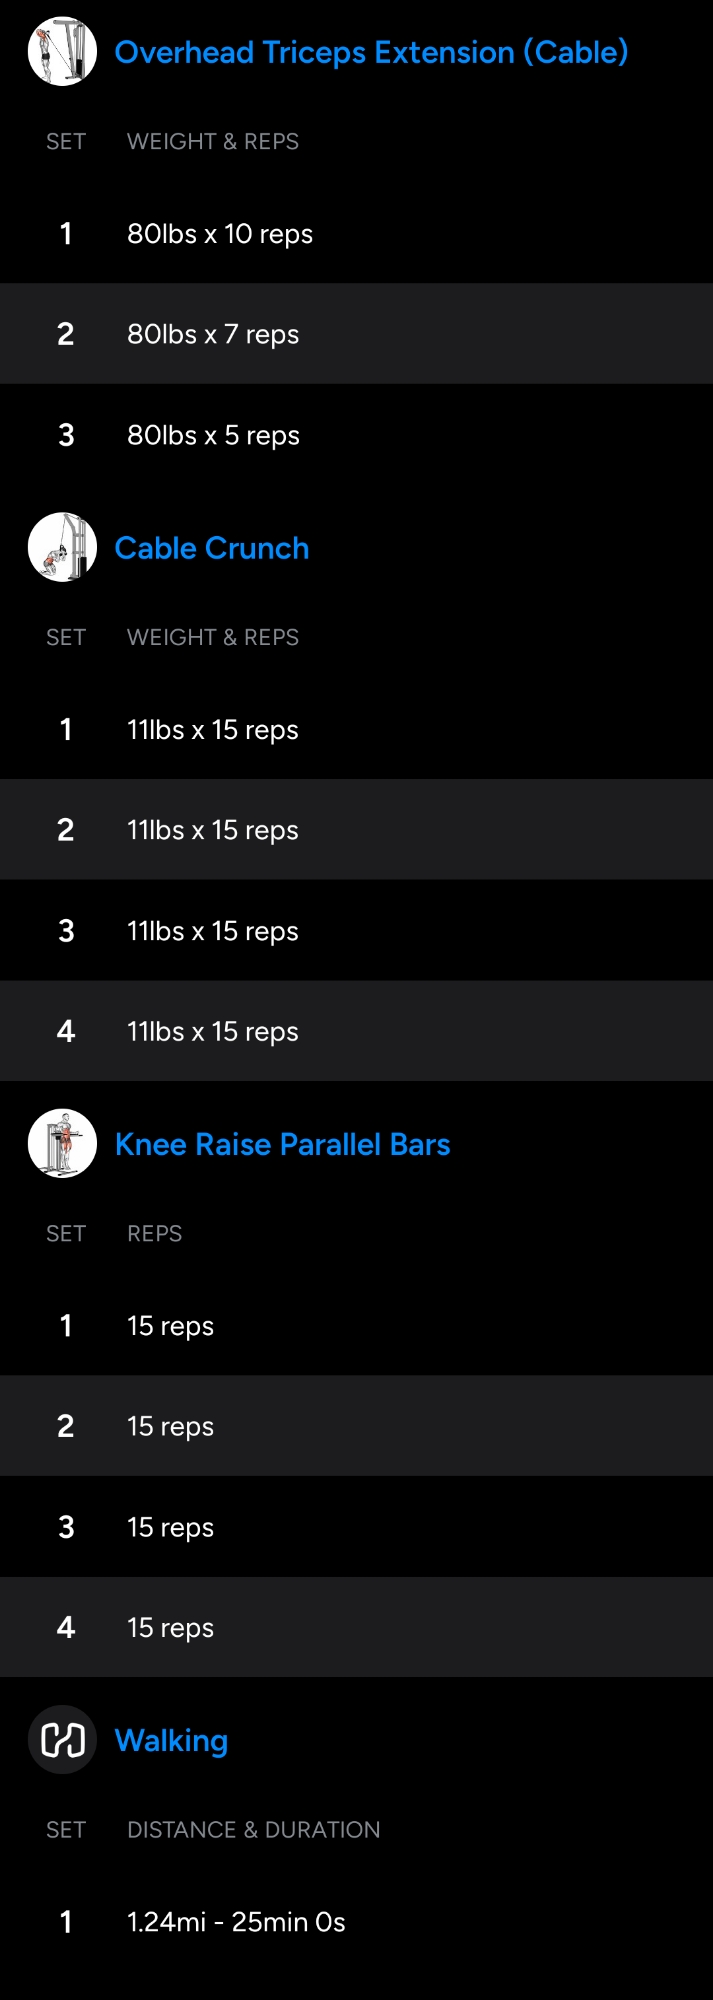Tap the Knee Raise REPS column header

pyautogui.click(x=154, y=1233)
